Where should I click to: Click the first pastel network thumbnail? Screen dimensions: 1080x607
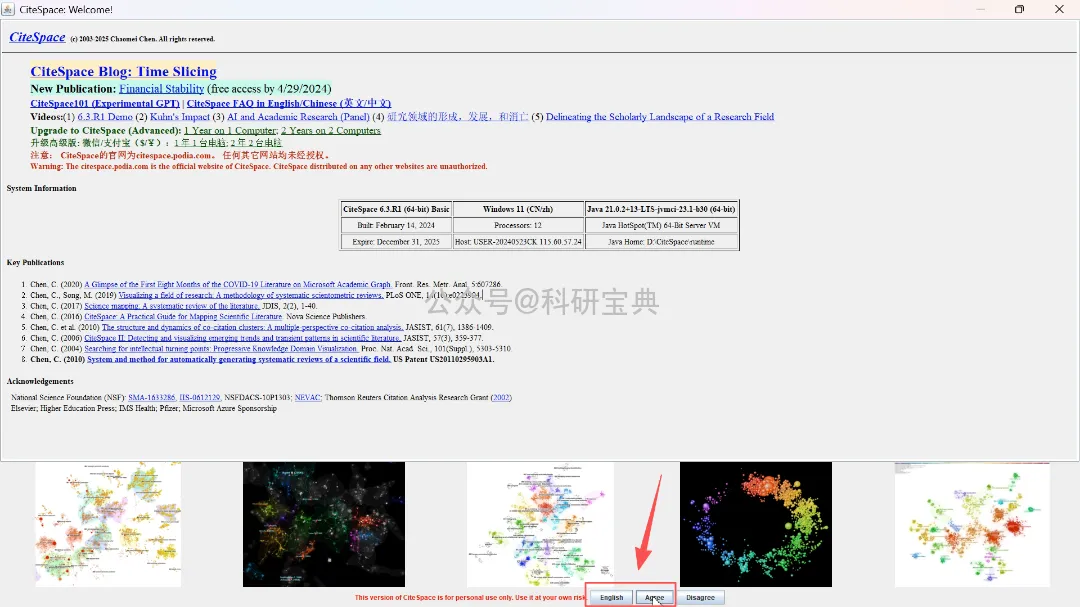click(108, 524)
